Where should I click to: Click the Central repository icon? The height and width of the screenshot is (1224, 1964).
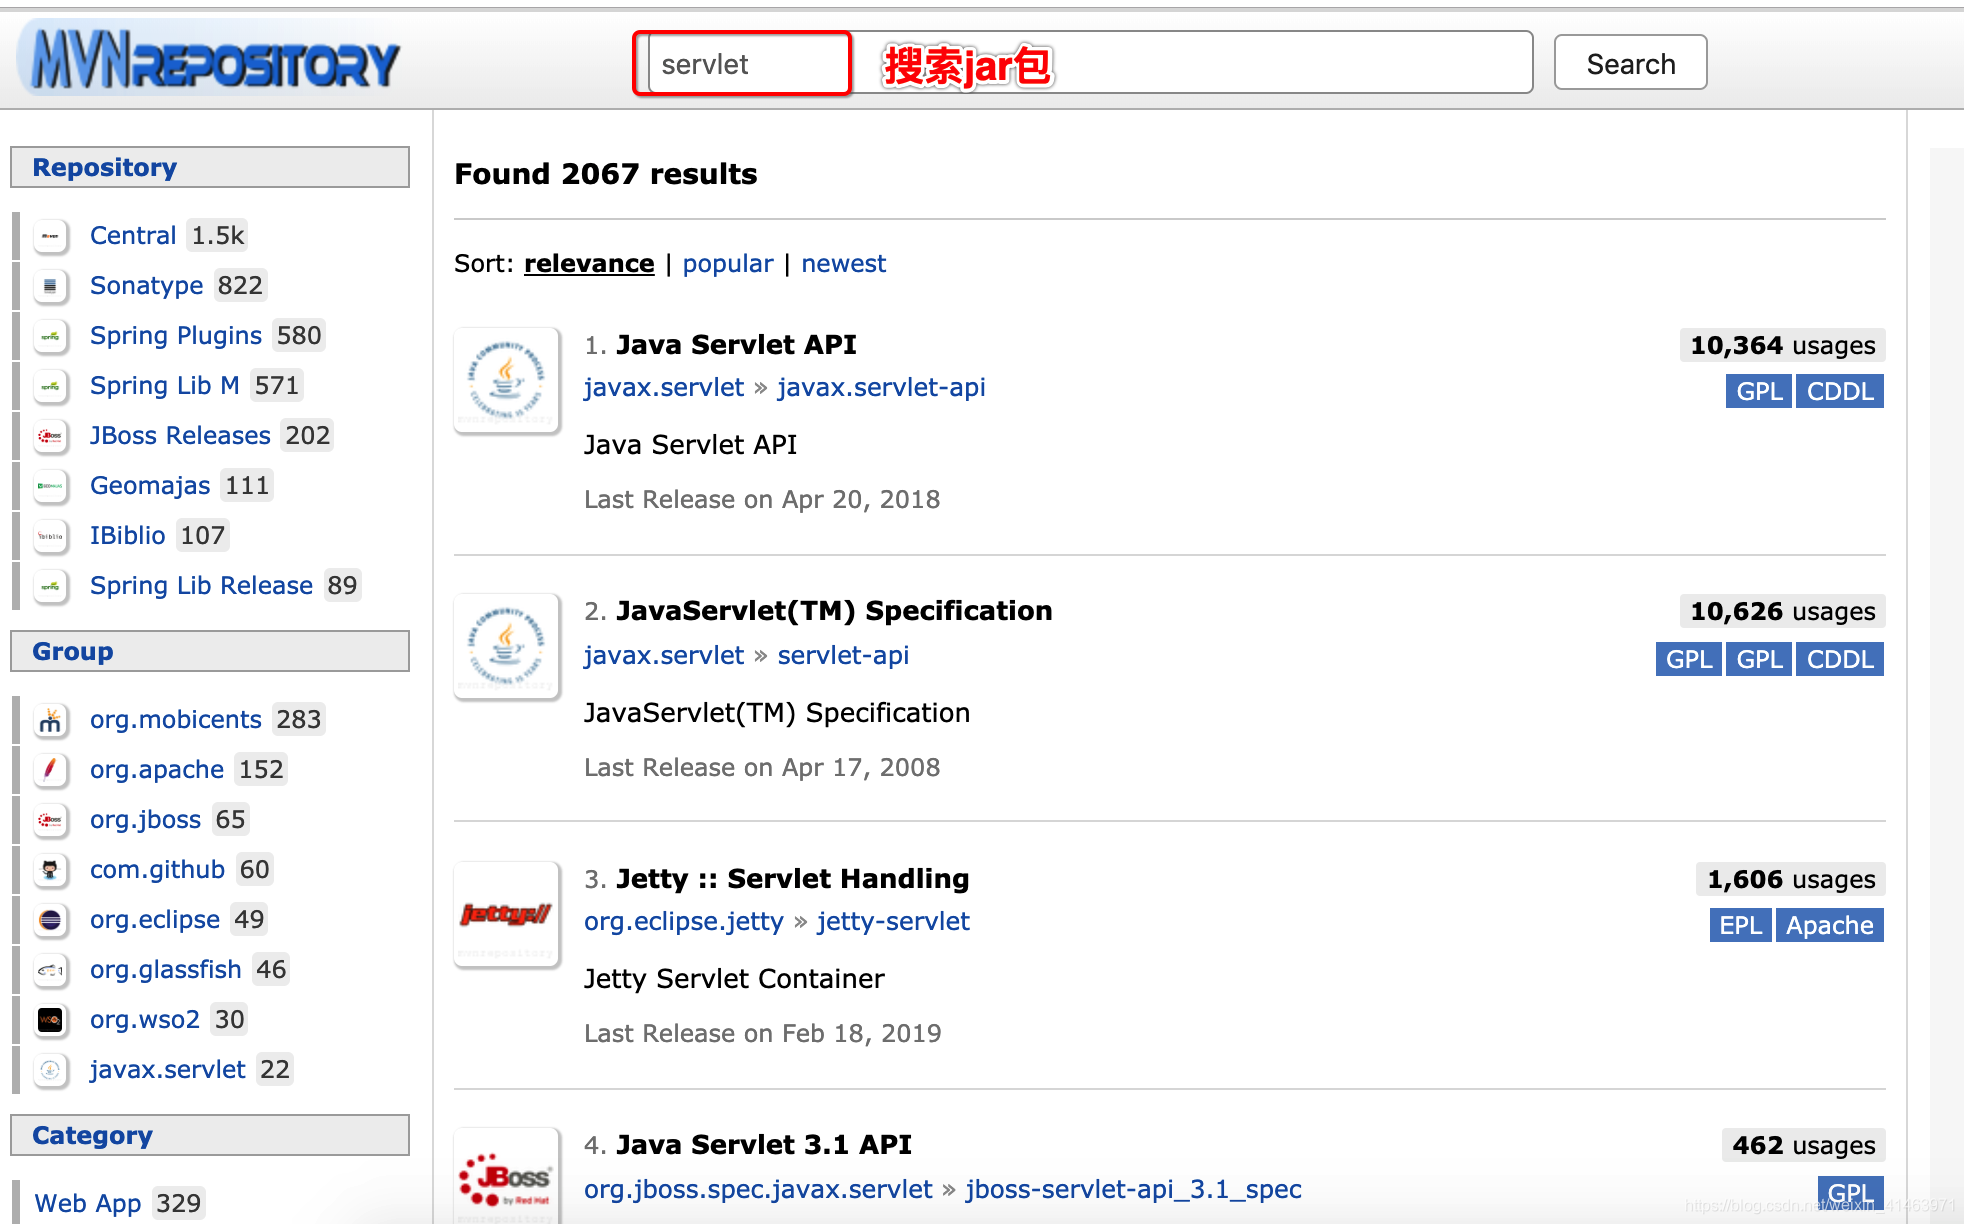[51, 236]
